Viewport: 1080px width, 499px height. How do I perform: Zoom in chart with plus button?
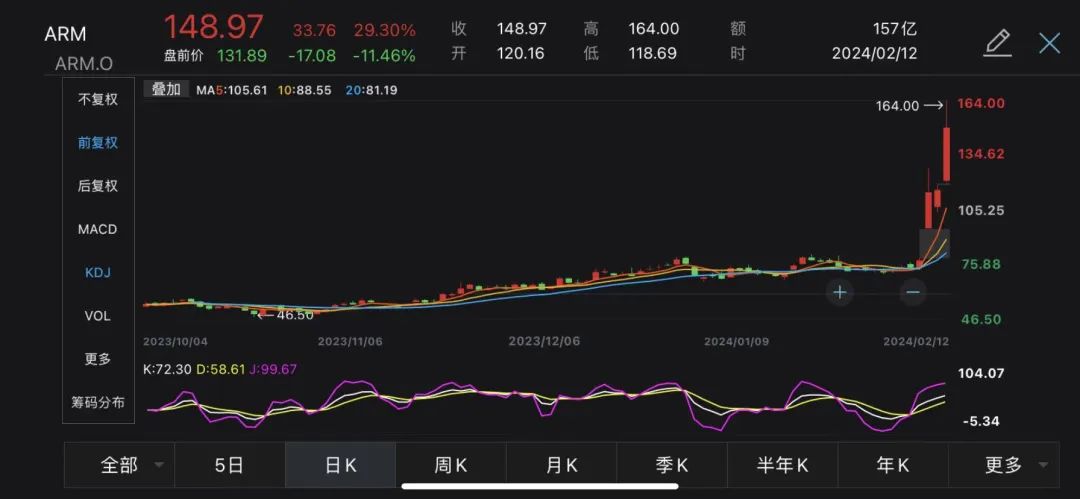click(840, 292)
